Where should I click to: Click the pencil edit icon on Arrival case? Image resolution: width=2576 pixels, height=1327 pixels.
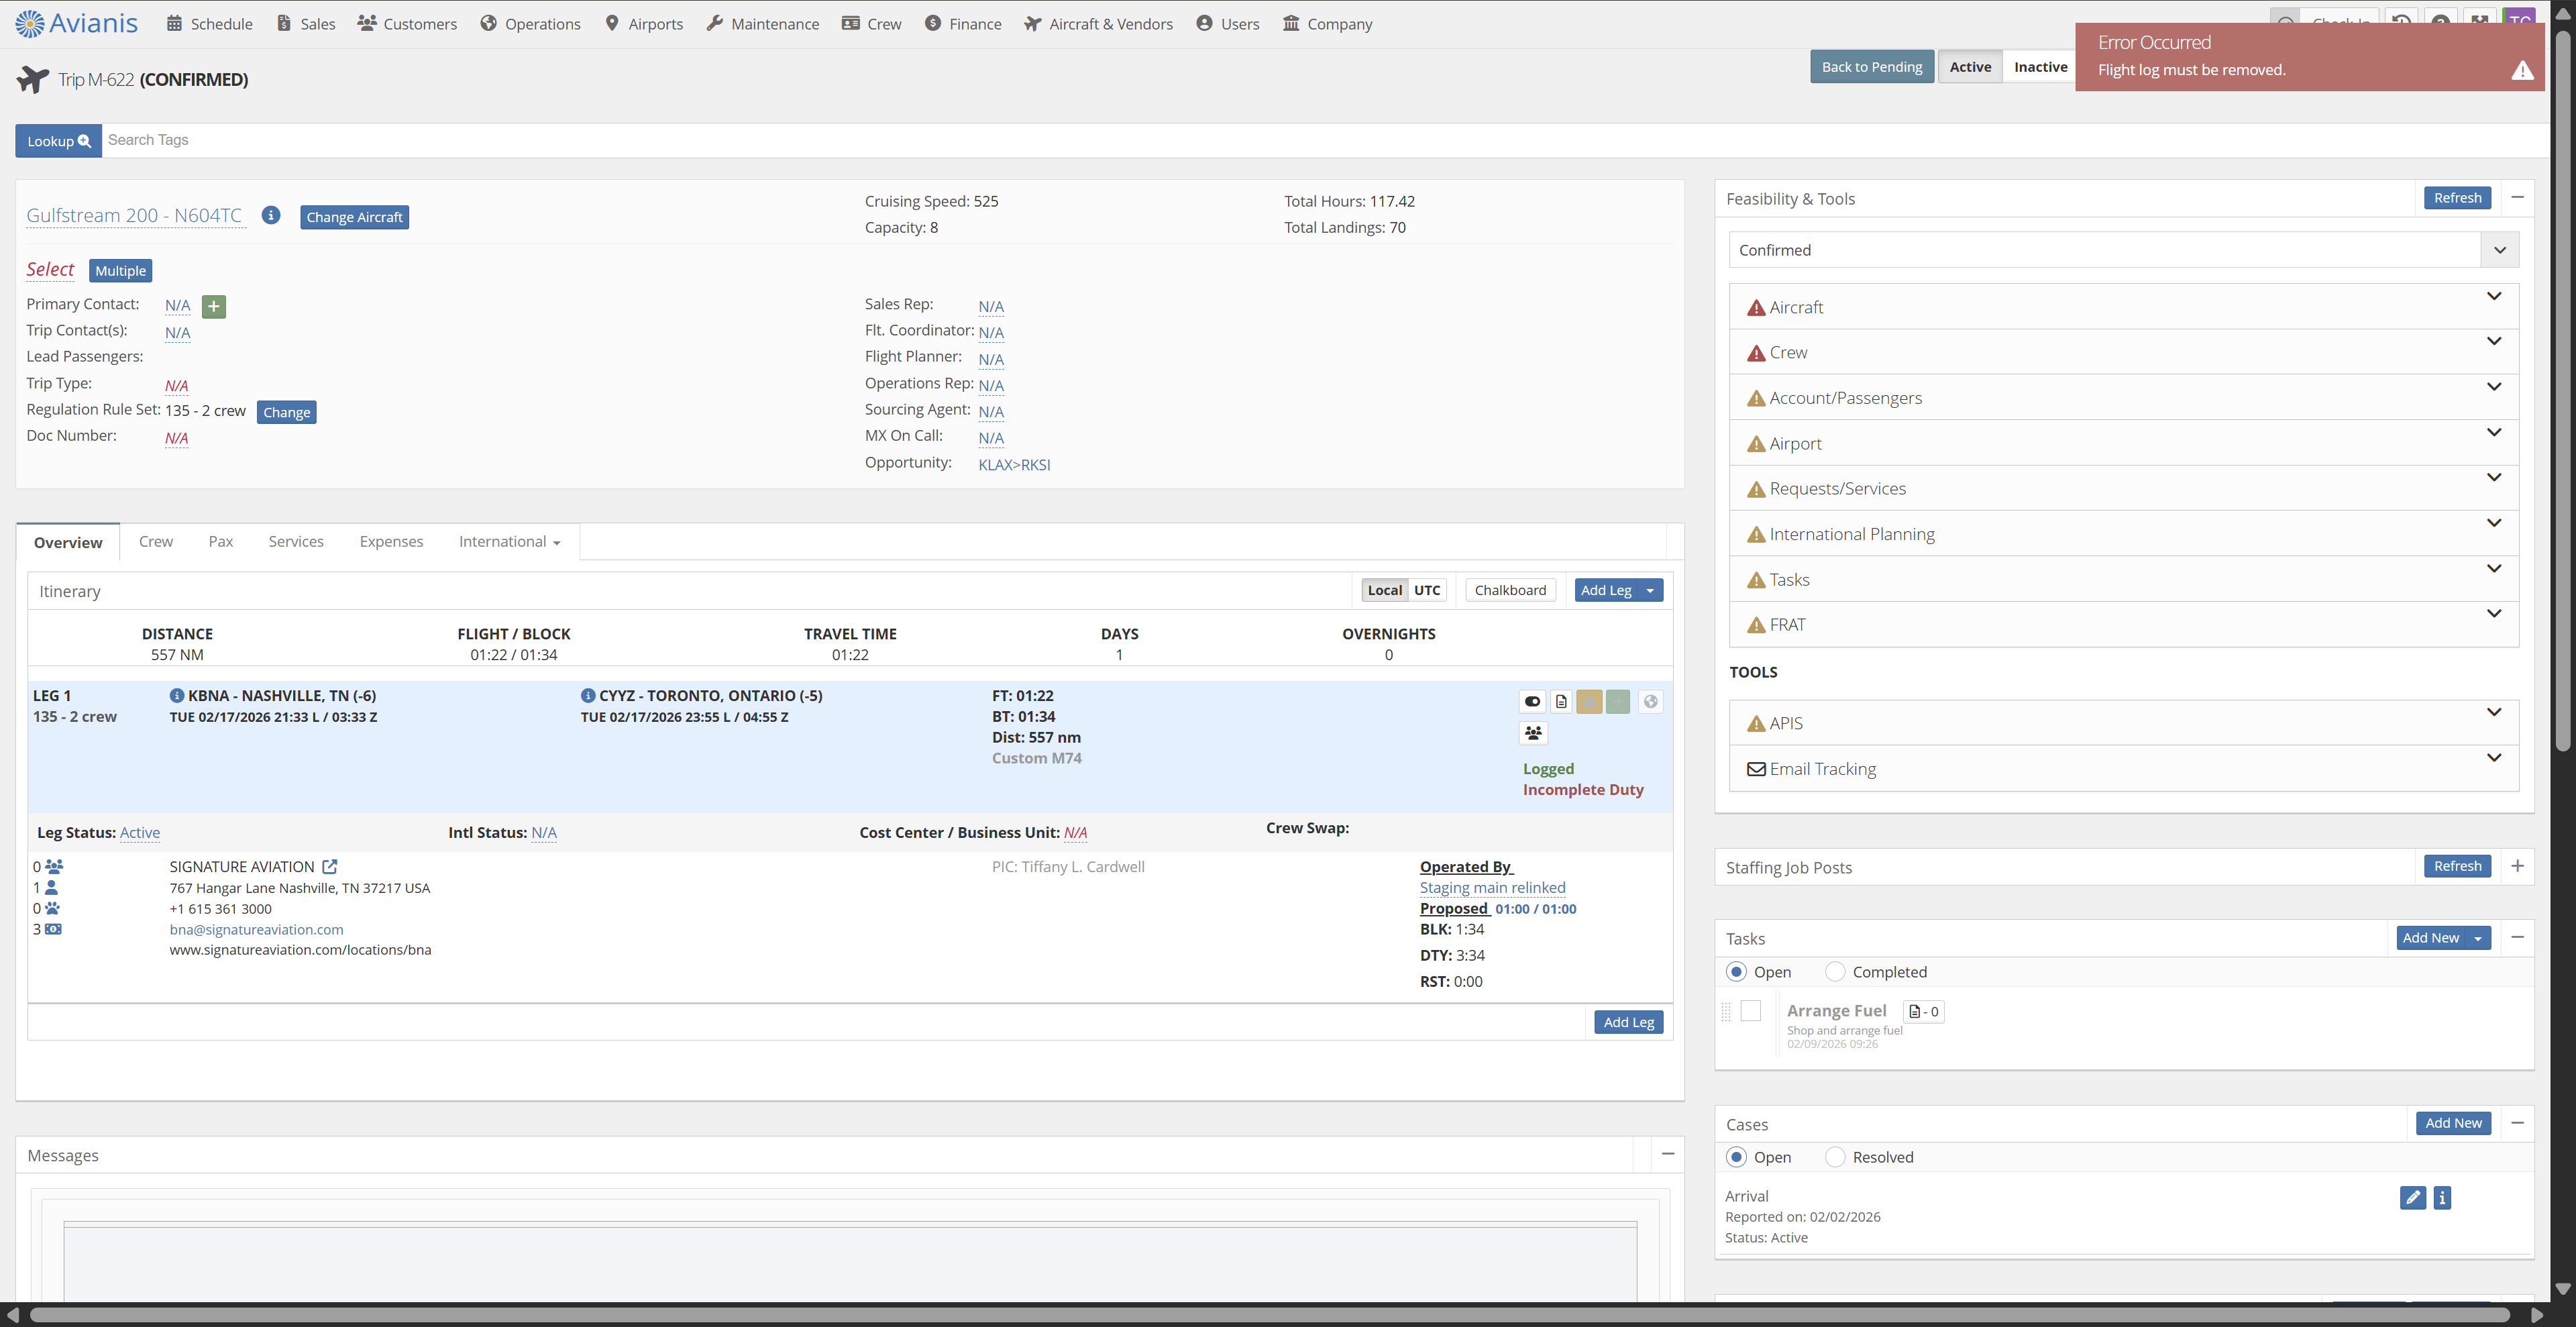2412,1197
